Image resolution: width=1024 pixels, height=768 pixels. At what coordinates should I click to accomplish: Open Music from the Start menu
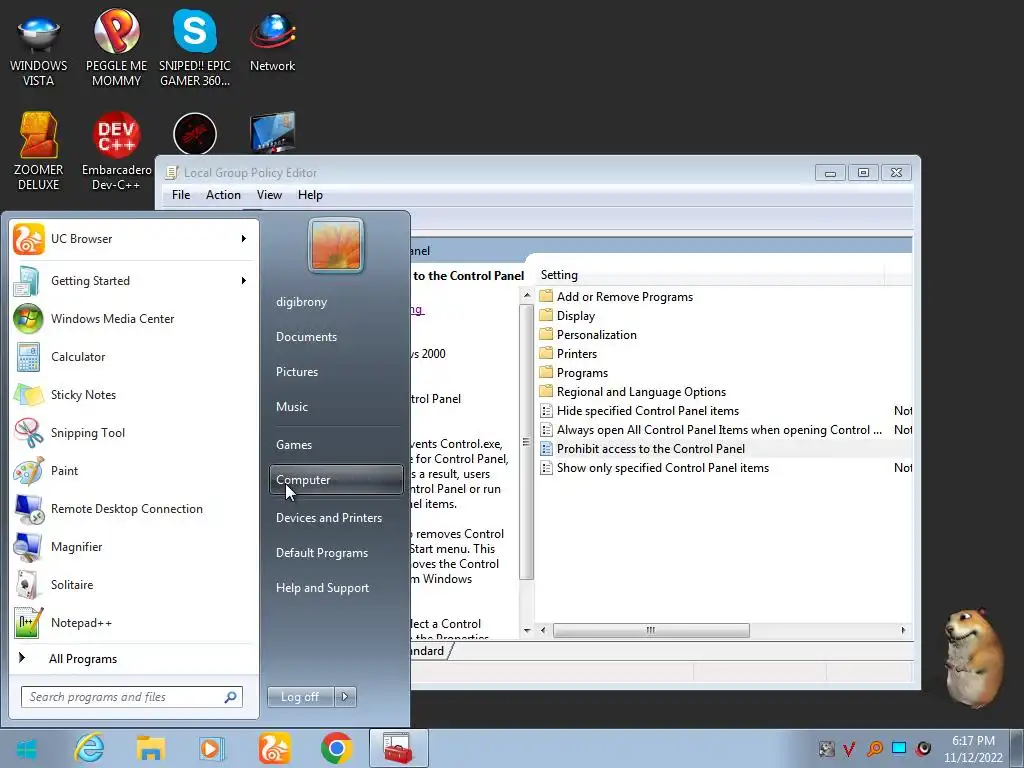(336, 407)
